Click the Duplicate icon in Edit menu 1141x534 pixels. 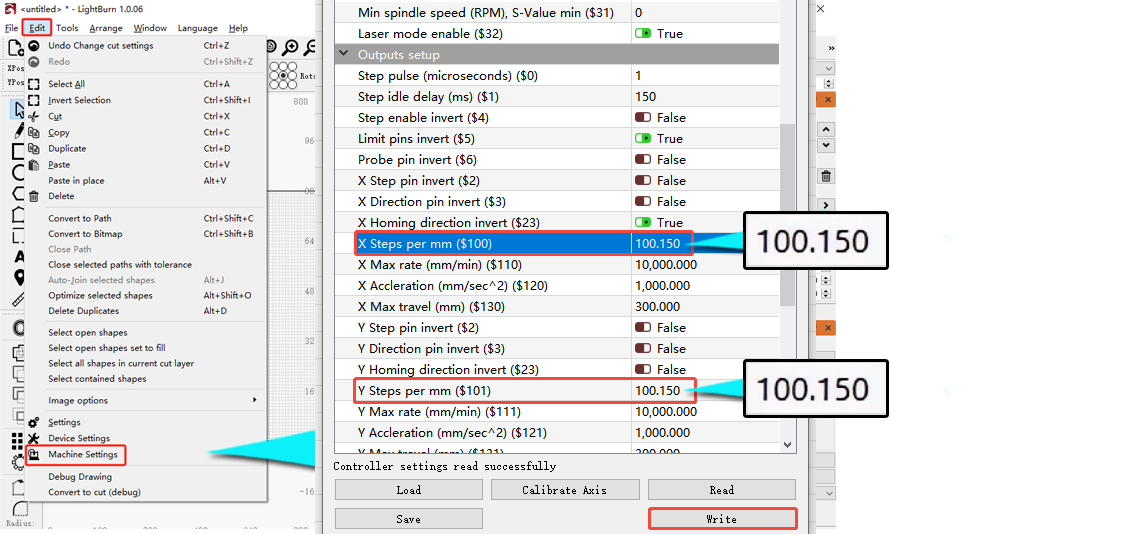(33, 148)
